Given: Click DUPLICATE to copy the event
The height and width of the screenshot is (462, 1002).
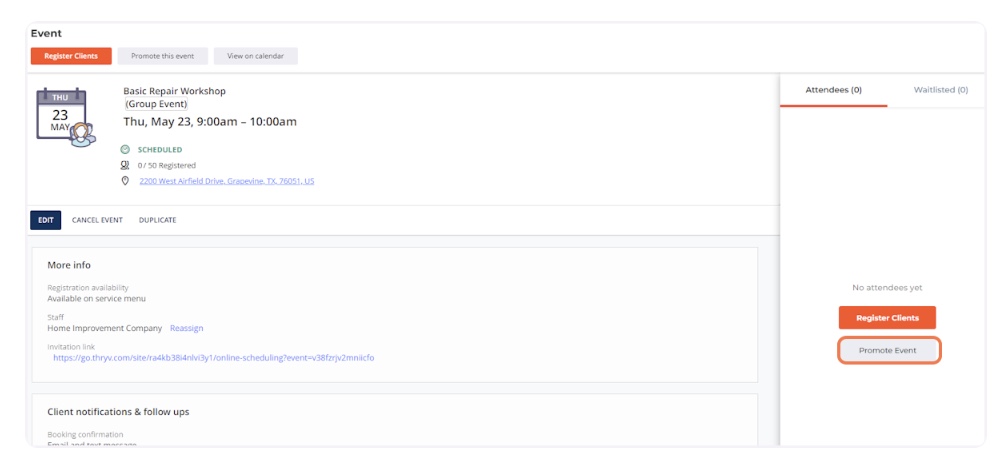Looking at the screenshot, I should pyautogui.click(x=157, y=220).
